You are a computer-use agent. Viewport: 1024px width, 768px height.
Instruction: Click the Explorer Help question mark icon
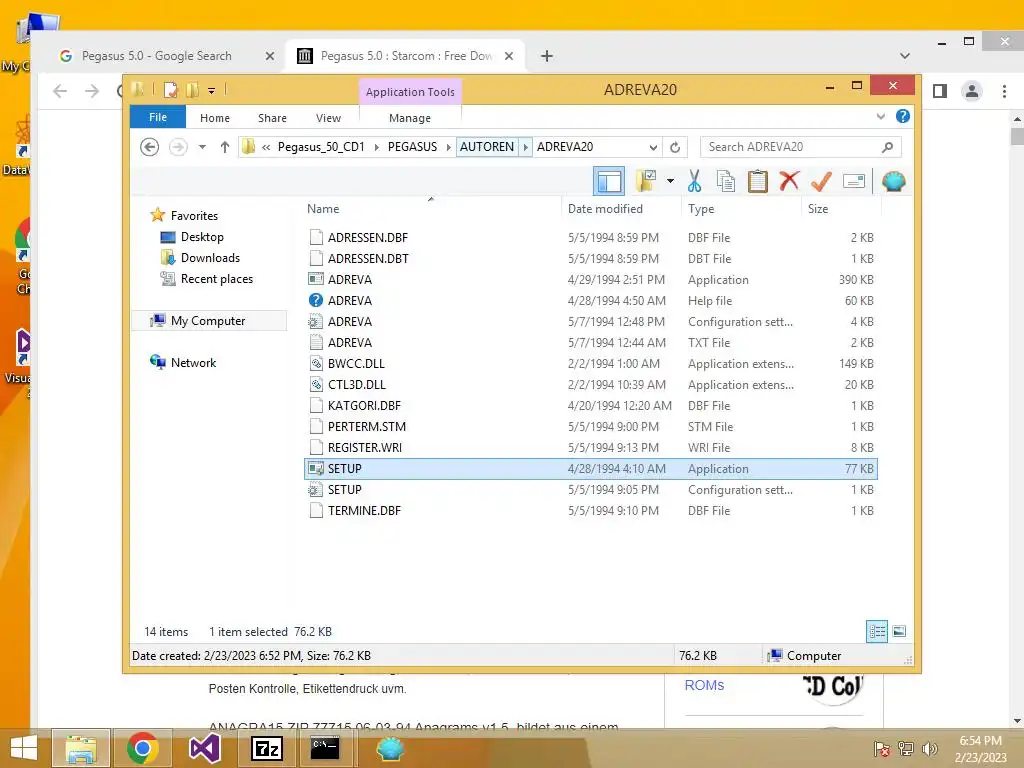[903, 116]
